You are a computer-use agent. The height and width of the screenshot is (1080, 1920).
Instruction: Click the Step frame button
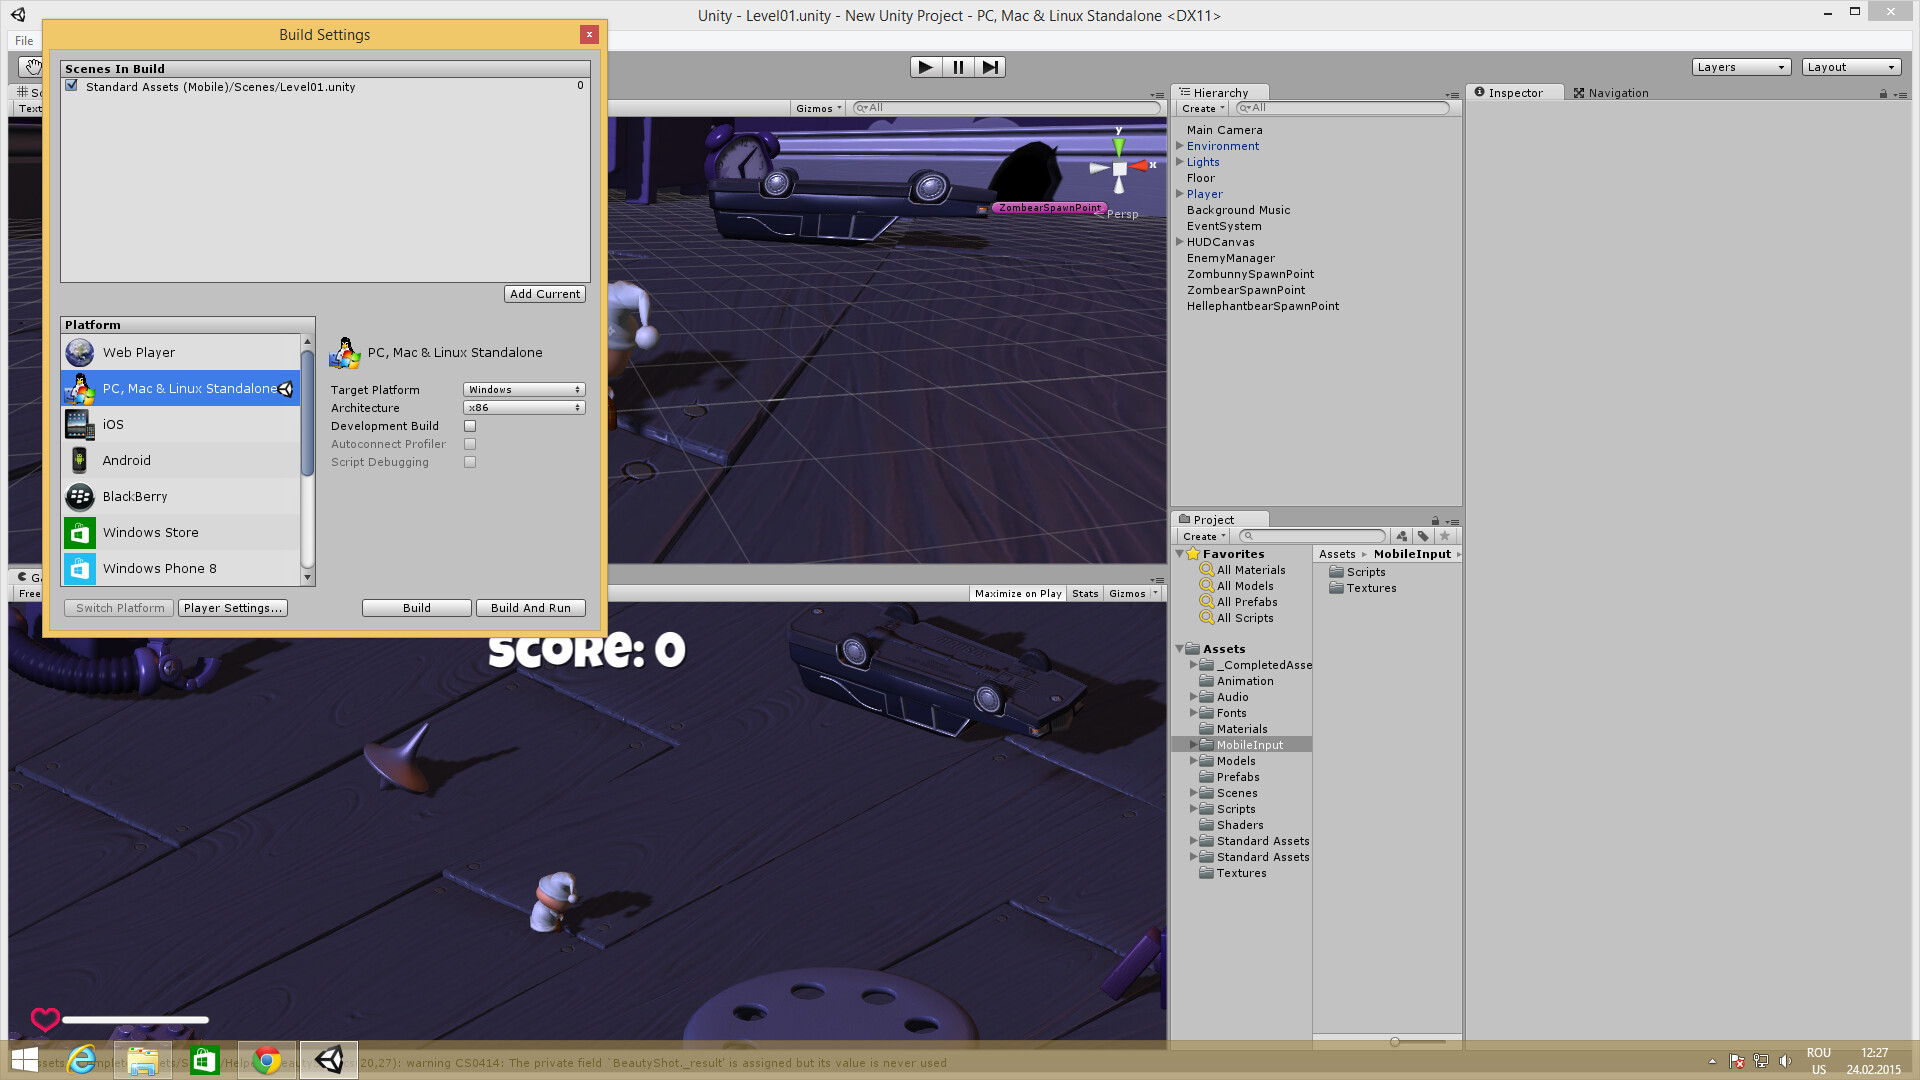[x=990, y=67]
